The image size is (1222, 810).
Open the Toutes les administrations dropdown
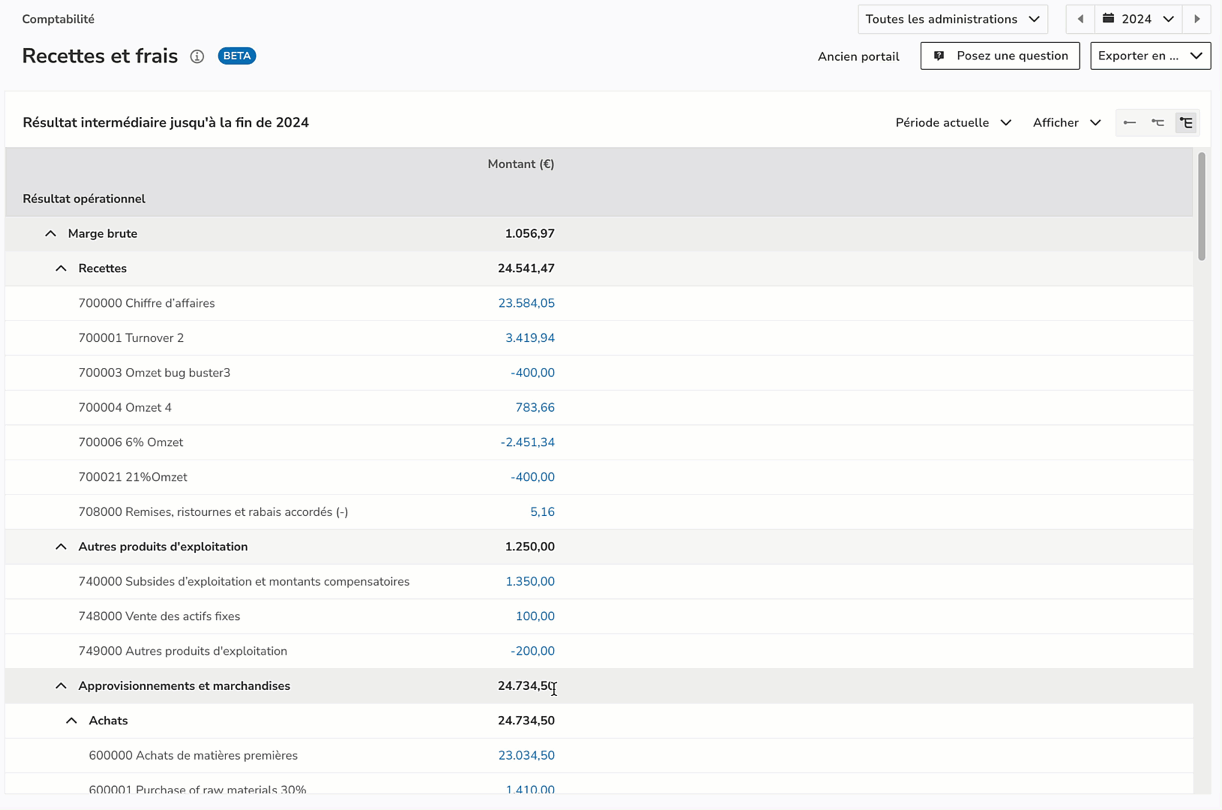[952, 19]
